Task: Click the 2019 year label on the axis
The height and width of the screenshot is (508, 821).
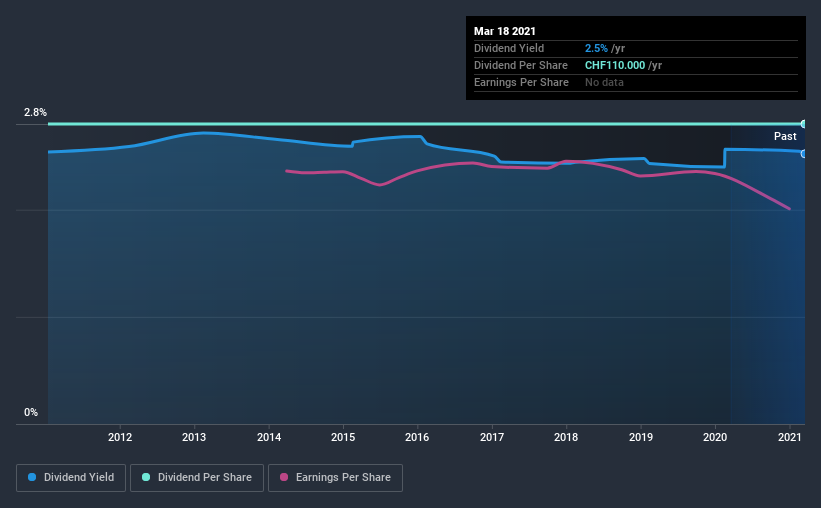Action: [641, 437]
